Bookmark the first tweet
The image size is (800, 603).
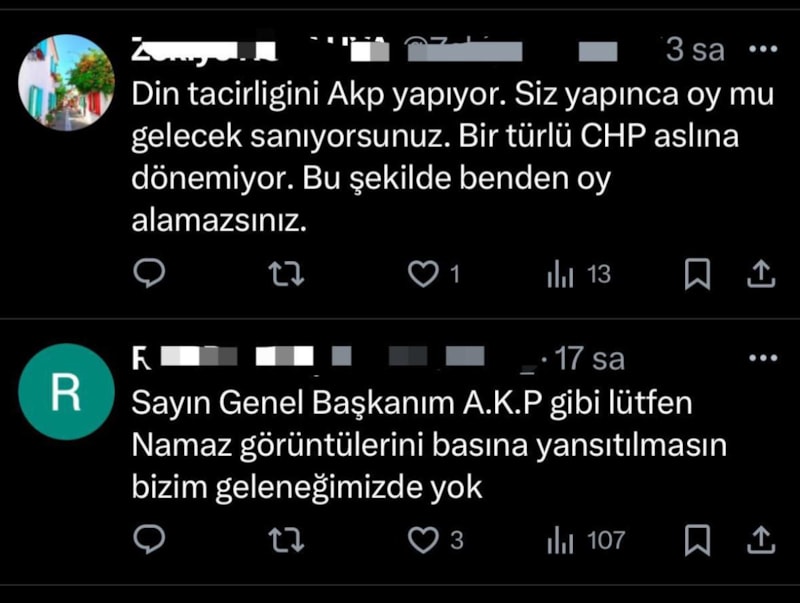(x=697, y=273)
